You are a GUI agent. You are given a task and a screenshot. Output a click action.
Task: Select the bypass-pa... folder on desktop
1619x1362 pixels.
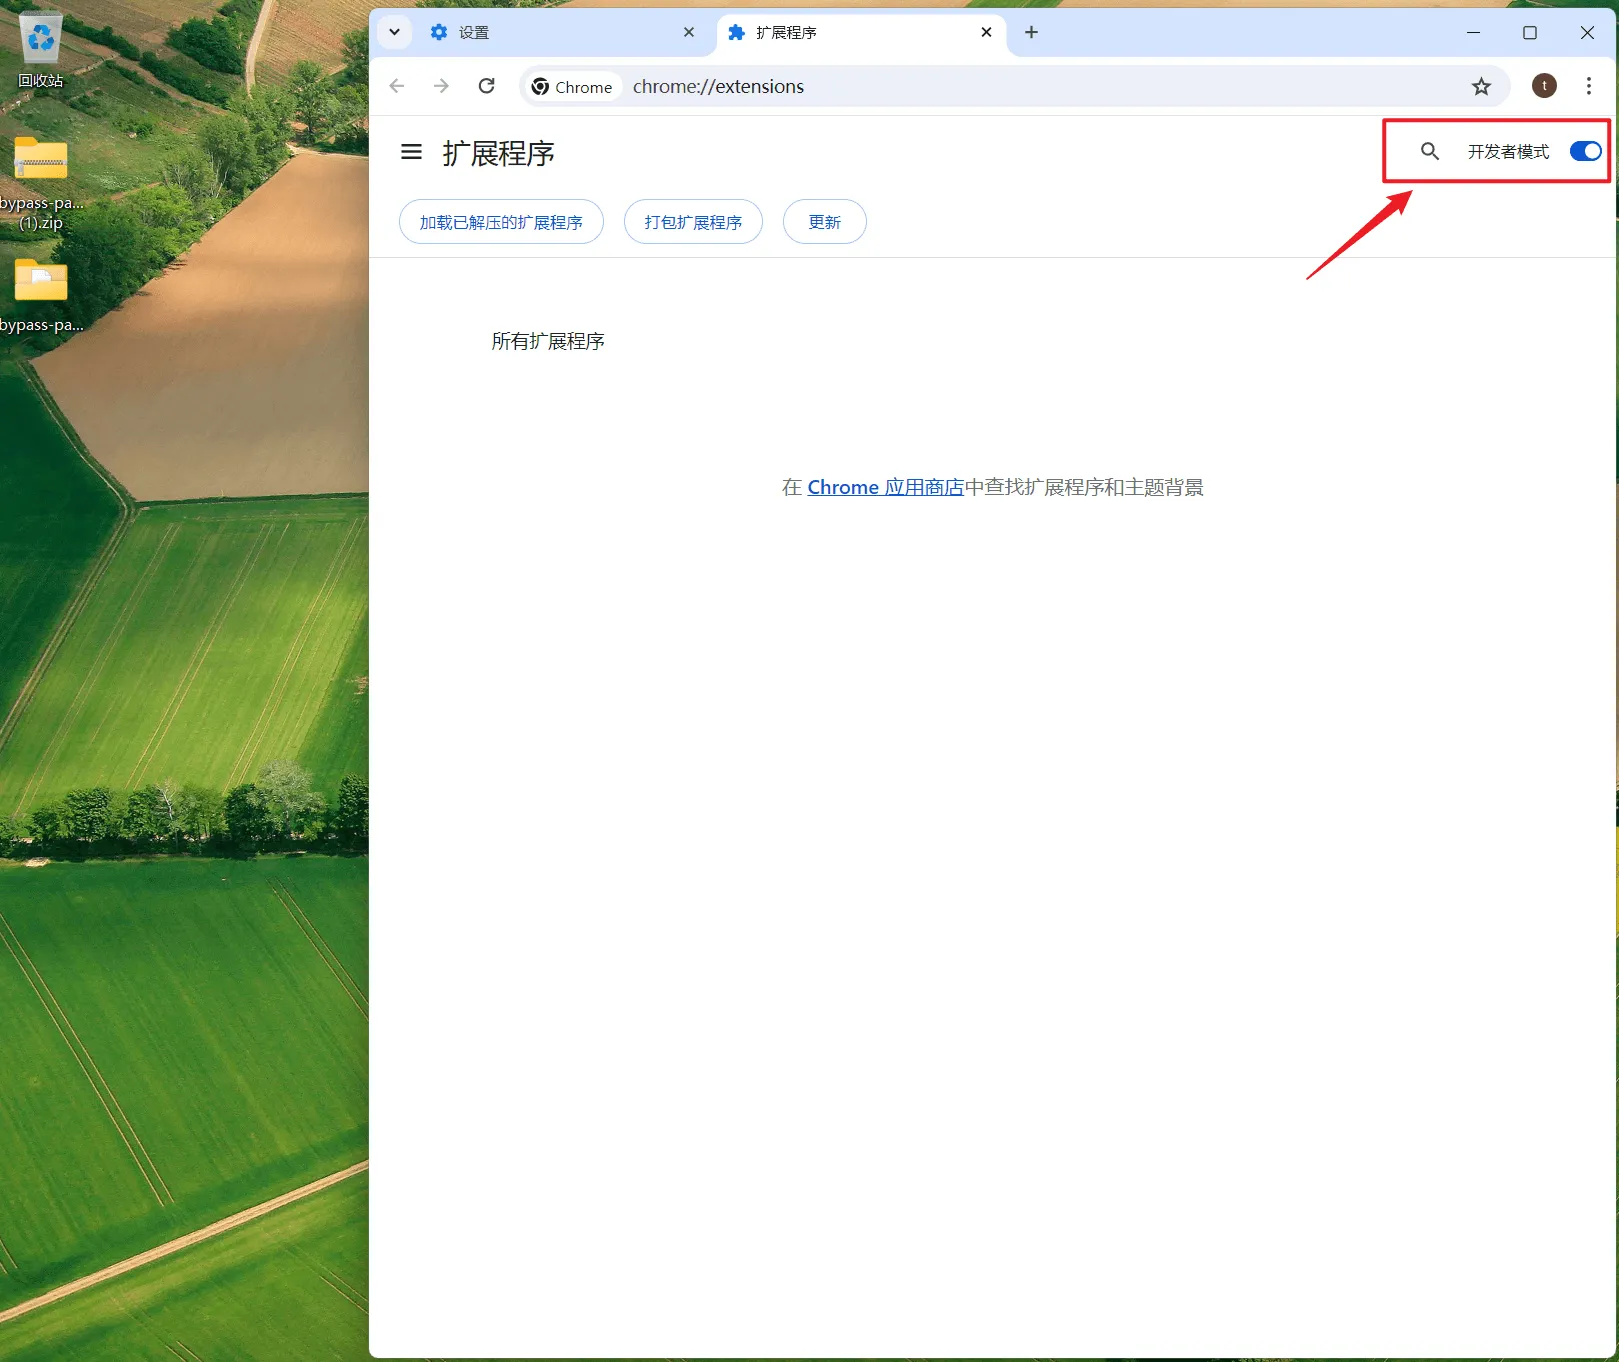click(40, 296)
